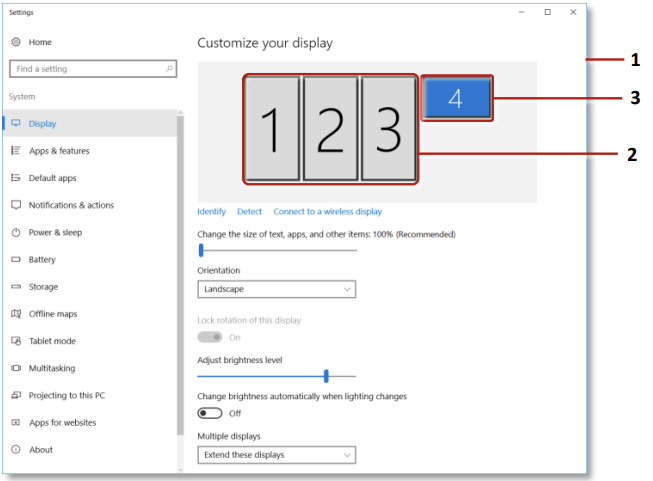Viewport: 653px width, 481px height.
Task: Click the Default apps sidebar icon
Action: point(16,178)
